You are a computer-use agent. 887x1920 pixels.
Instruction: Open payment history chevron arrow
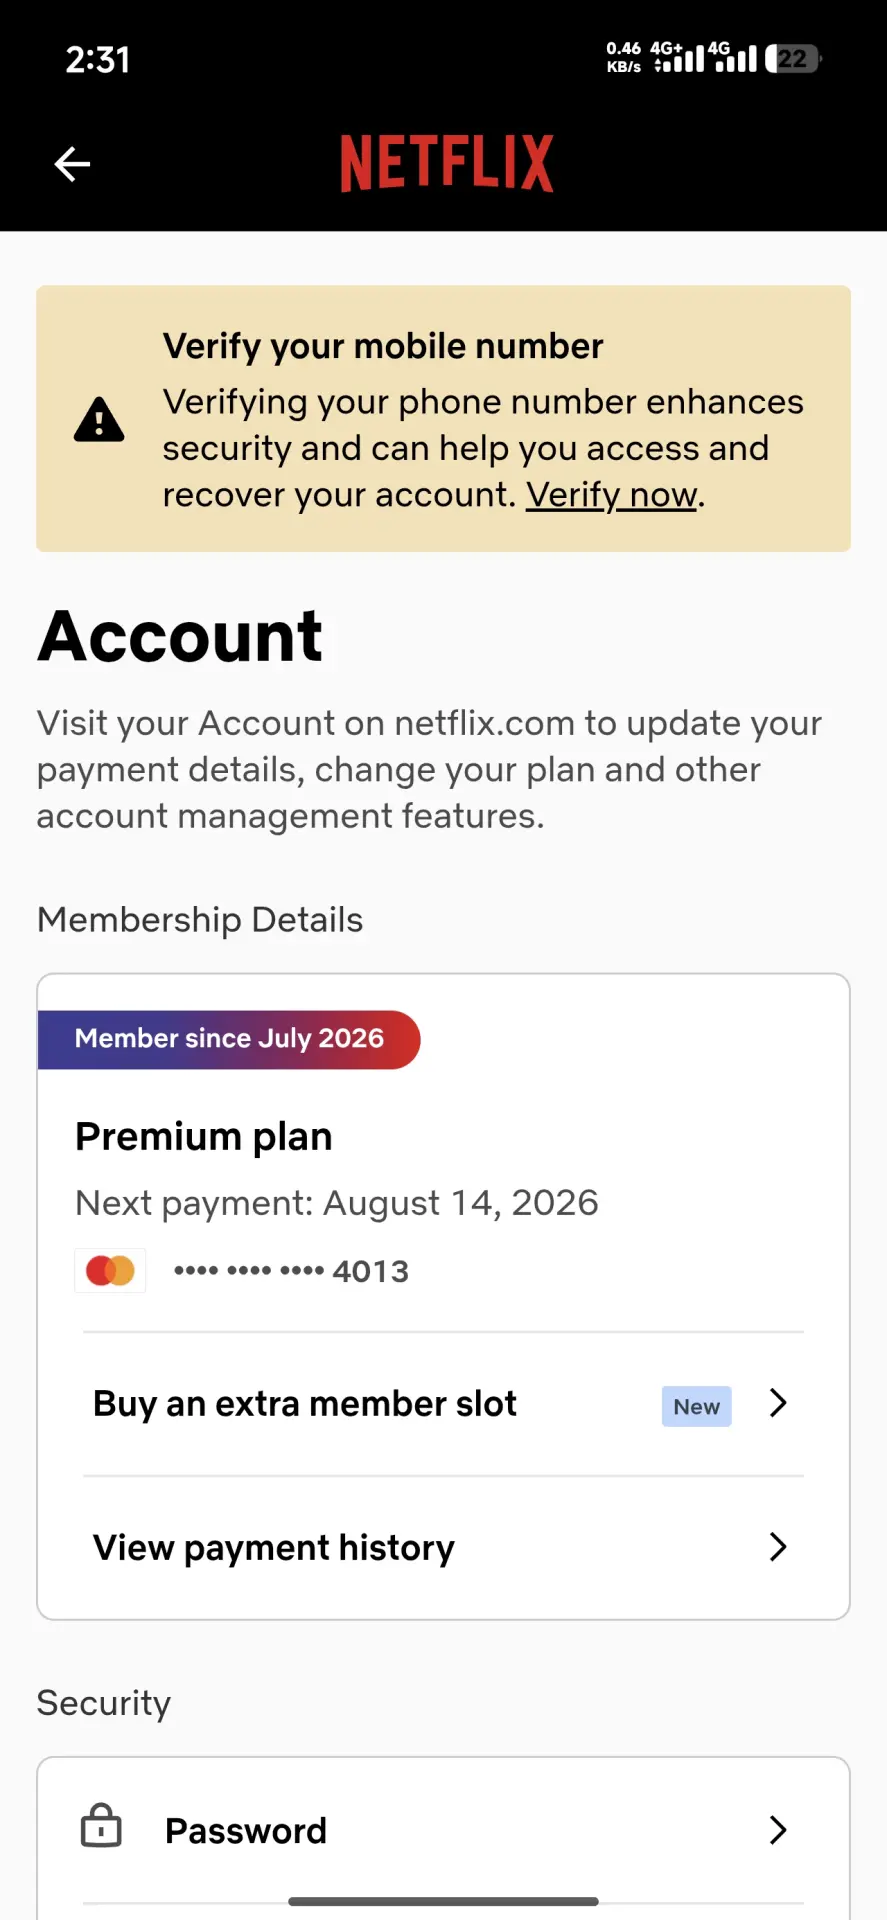point(778,1547)
